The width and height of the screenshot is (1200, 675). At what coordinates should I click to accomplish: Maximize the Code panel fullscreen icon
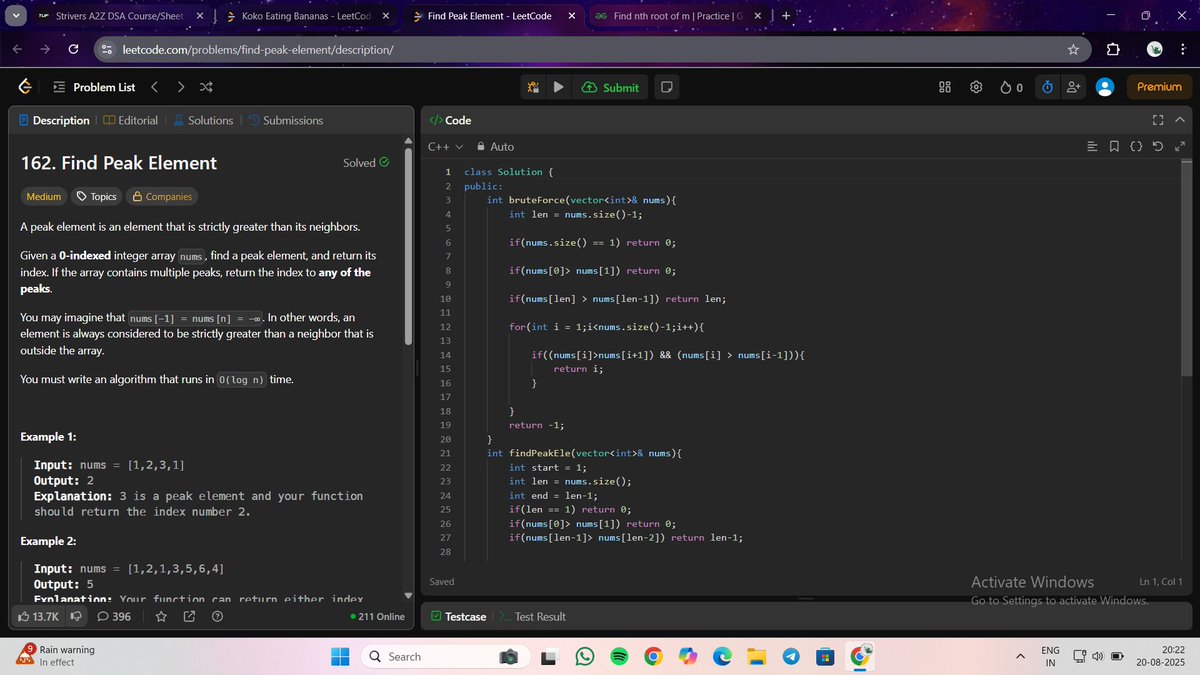pos(1157,120)
